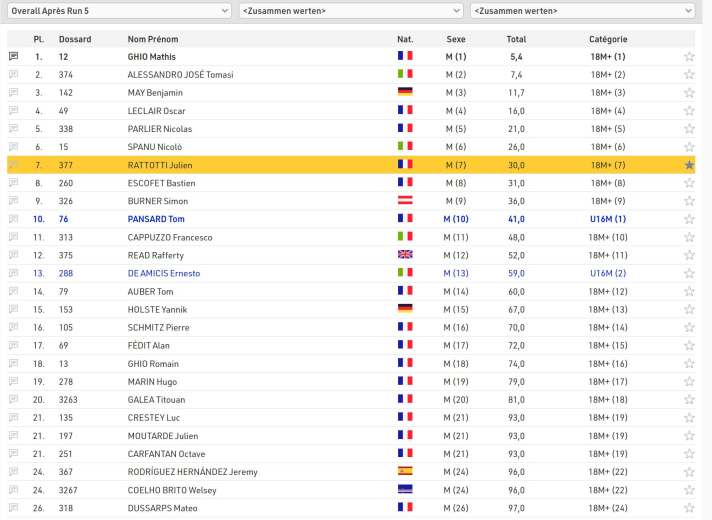Open the right 'Zusammen werten' dropdown

(583, 11)
